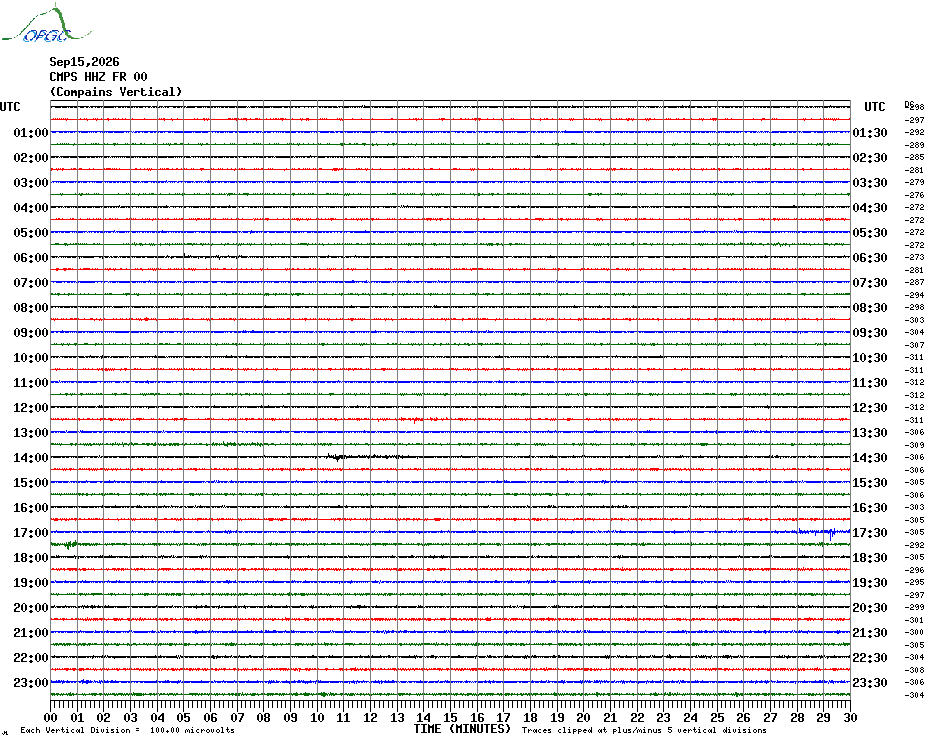Click the OFGC logo at top left
Viewport: 930px width, 744px height.
(x=46, y=24)
